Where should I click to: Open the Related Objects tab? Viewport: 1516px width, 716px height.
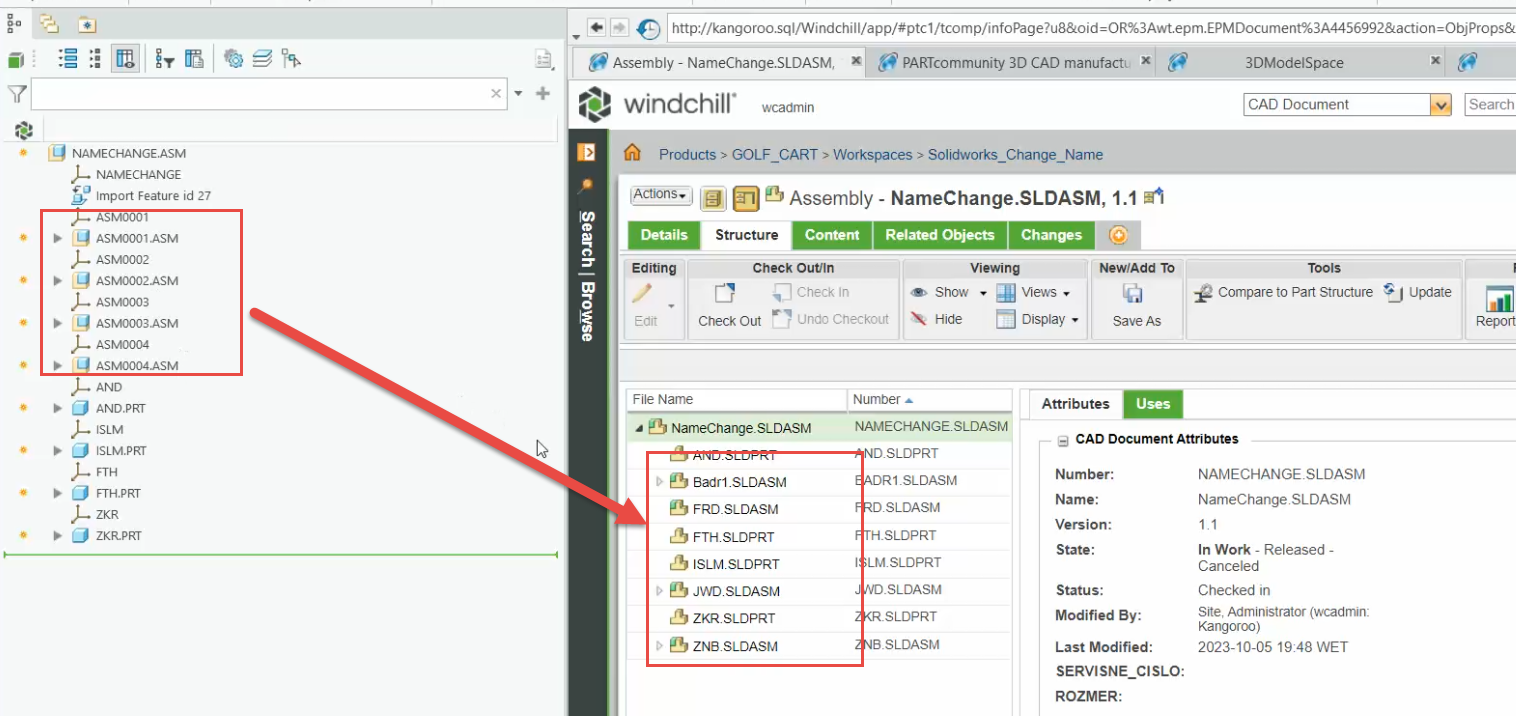point(940,235)
